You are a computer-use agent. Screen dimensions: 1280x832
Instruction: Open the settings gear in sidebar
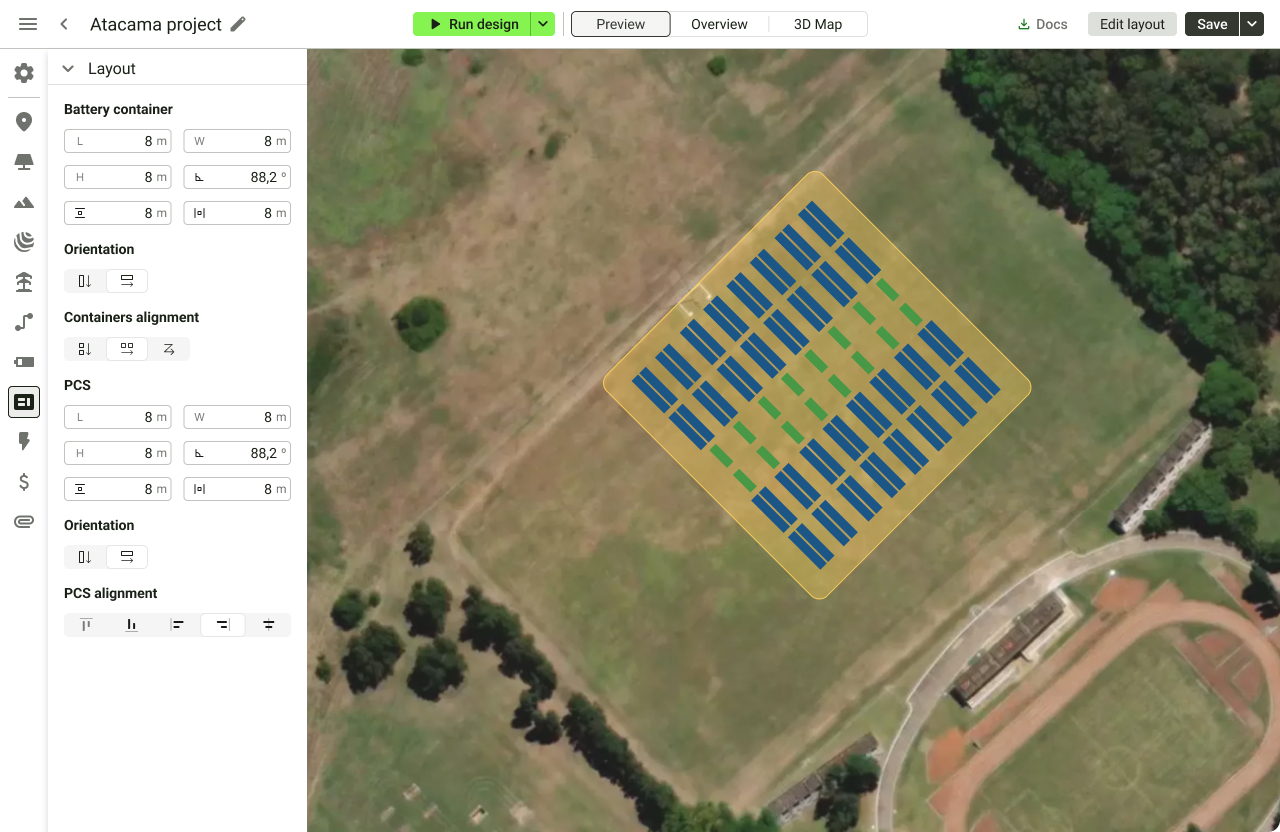tap(24, 73)
